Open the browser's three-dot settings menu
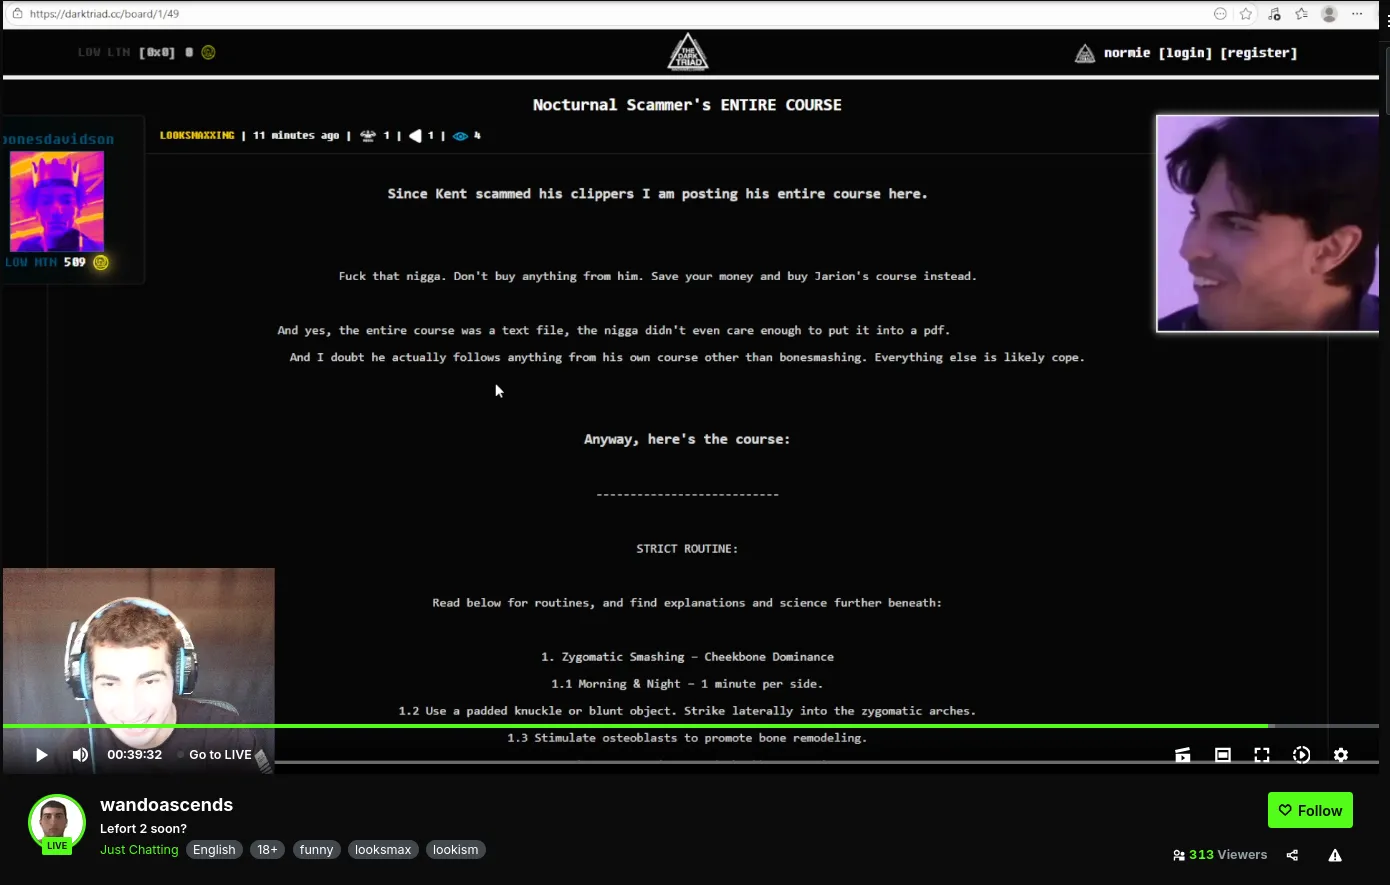Screen dimensions: 1390x885 click(1357, 14)
